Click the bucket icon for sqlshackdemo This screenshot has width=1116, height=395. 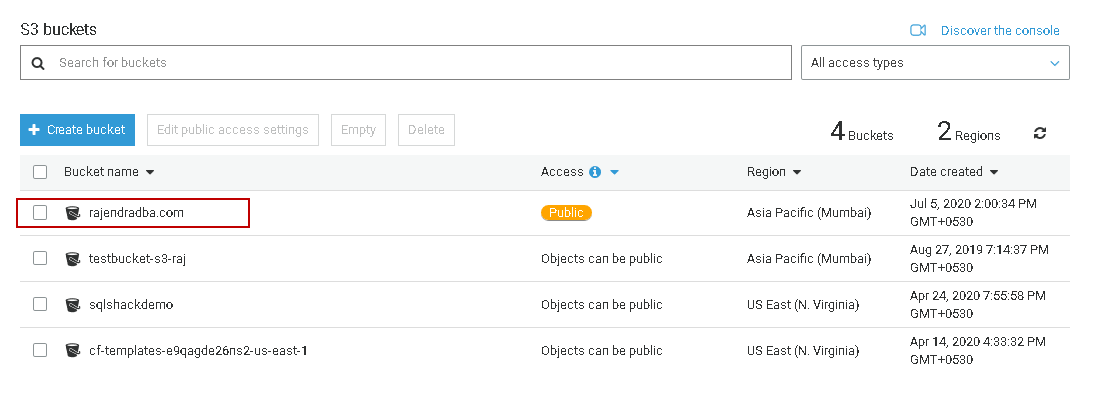coord(73,305)
